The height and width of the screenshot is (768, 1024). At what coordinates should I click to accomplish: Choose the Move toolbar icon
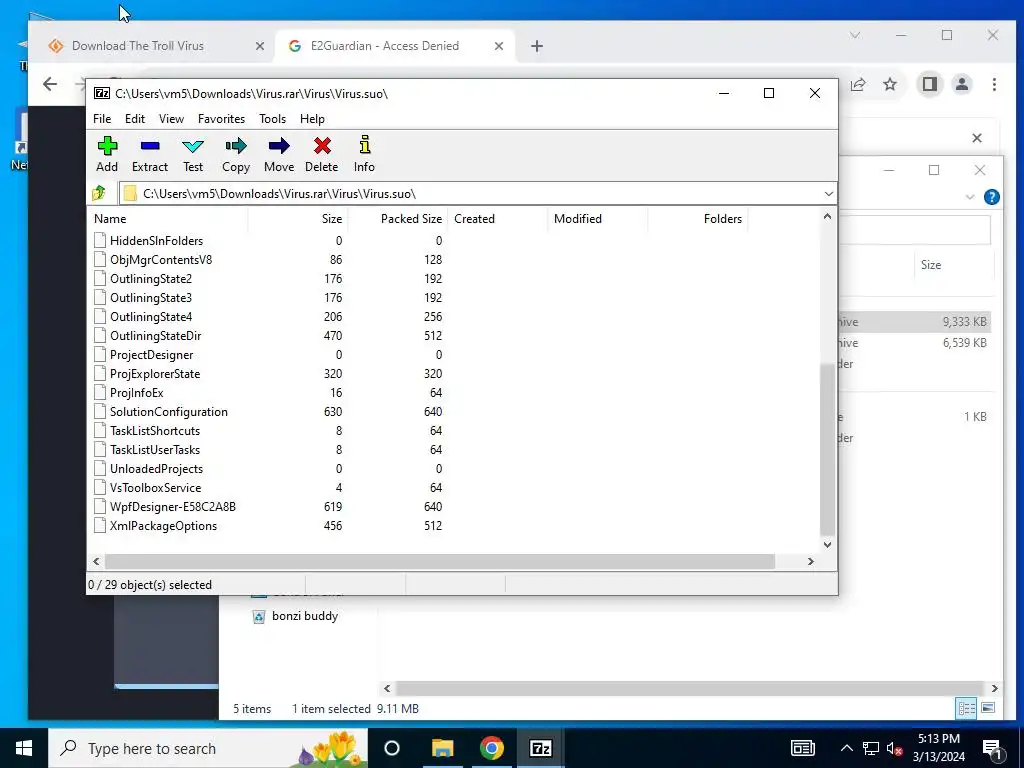point(279,146)
